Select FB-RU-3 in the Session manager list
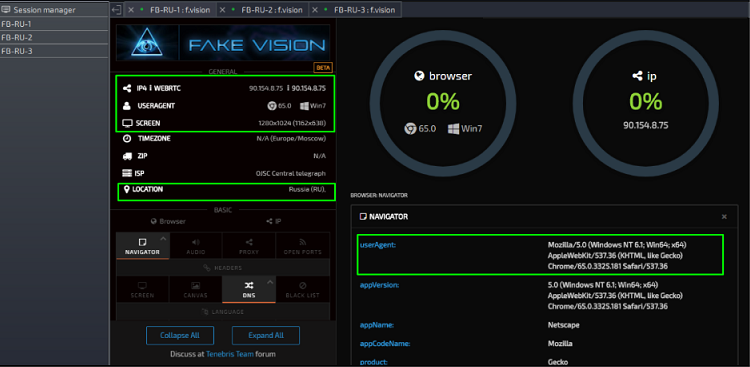750x367 pixels. 55,51
